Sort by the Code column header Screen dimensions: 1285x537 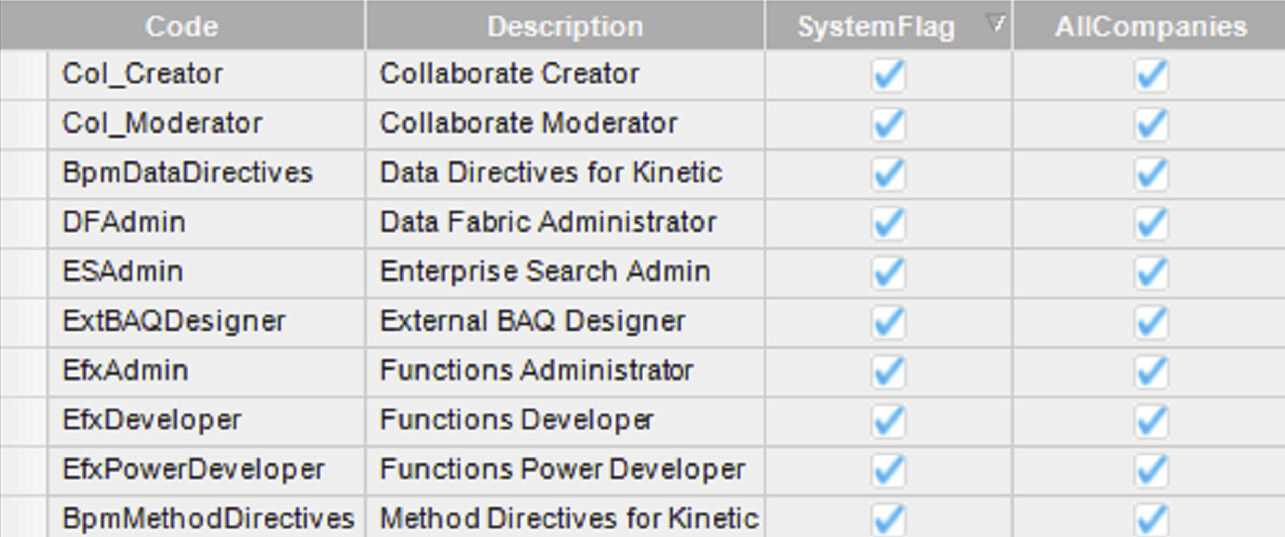click(181, 26)
